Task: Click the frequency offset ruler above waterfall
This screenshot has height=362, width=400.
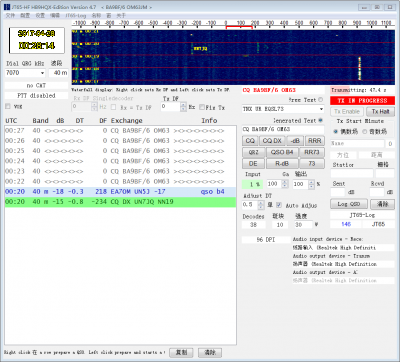Action: point(233,24)
